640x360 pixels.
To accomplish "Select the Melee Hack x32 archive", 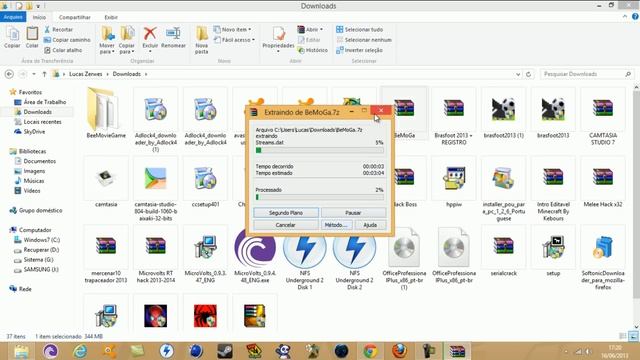I will [603, 182].
